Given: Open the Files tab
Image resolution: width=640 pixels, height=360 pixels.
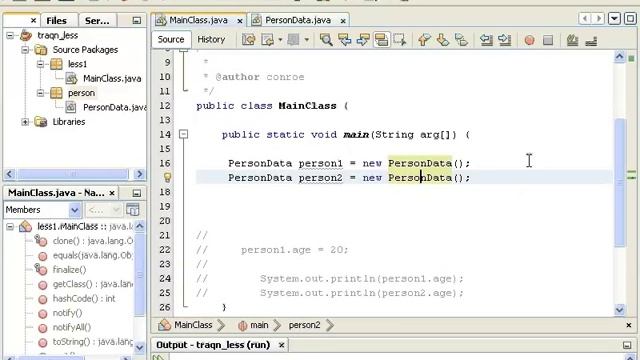Looking at the screenshot, I should [x=56, y=20].
